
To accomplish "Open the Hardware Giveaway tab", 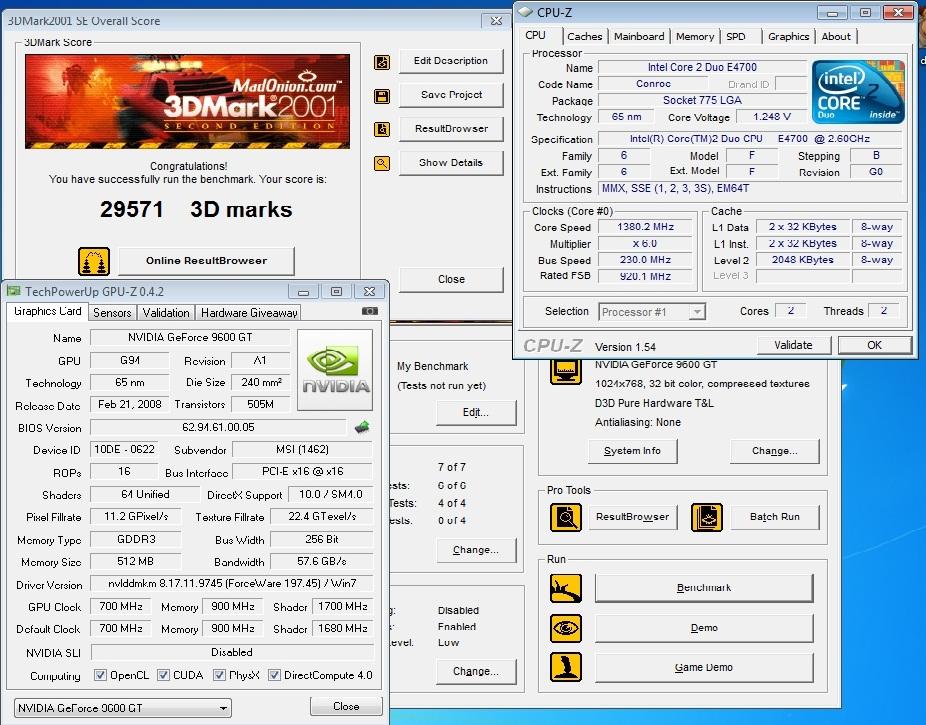I will (249, 313).
